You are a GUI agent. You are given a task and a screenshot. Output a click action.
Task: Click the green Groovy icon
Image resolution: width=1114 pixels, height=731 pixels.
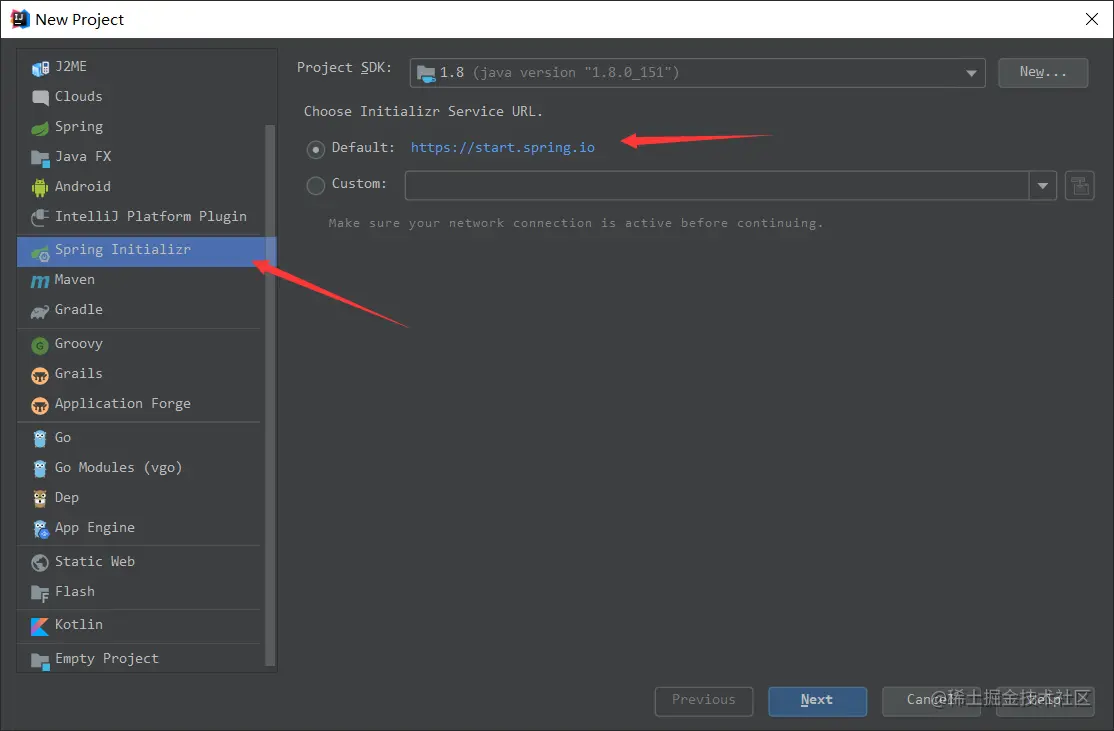(40, 345)
